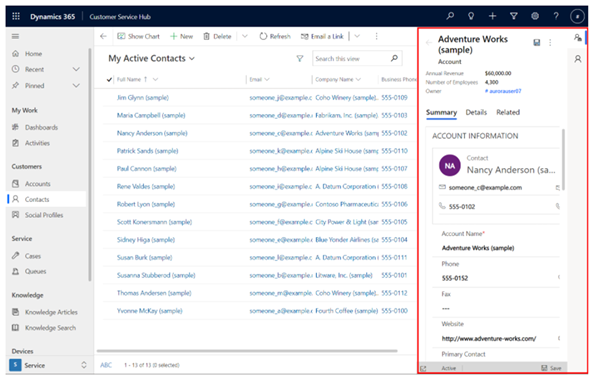This screenshot has width=600, height=385.
Task: Open Knowledge Articles in the site map
Action: coord(51,312)
